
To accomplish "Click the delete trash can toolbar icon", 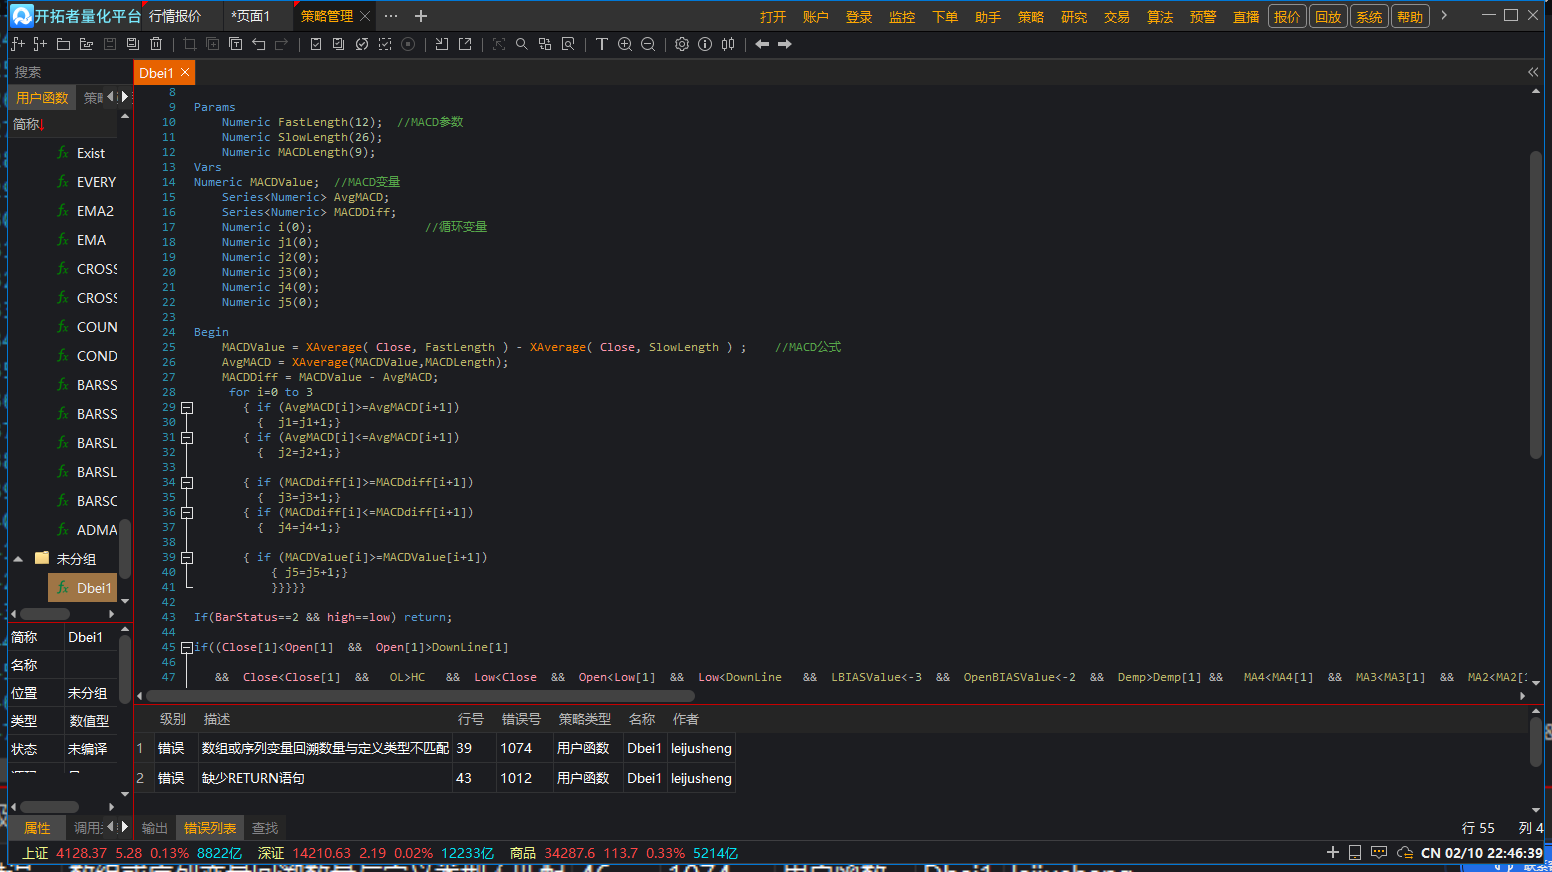I will [156, 44].
